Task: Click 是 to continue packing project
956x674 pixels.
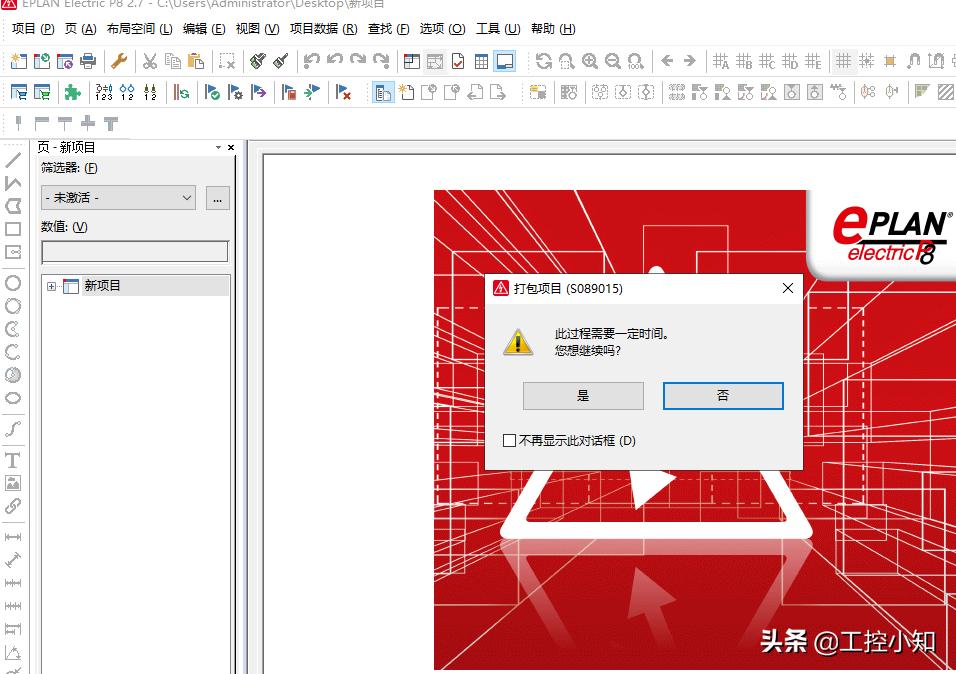Action: (582, 396)
